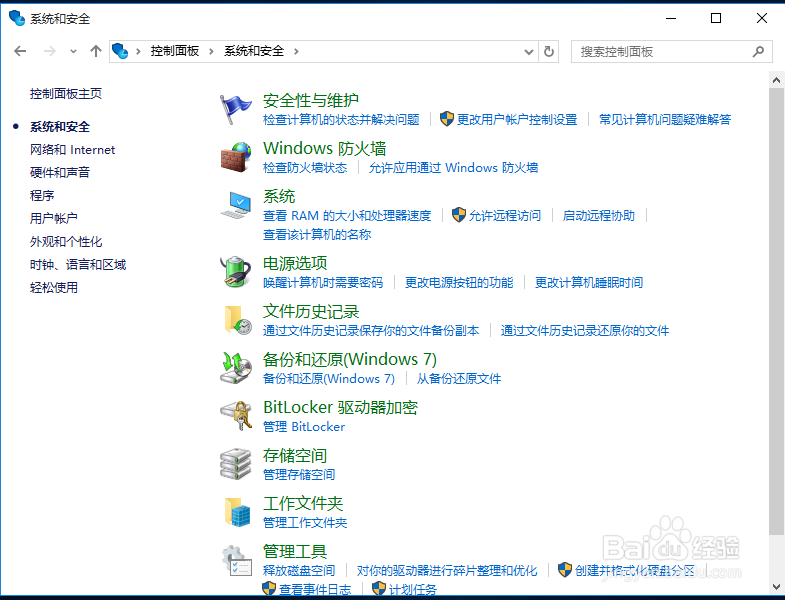Select 控制面板 breadcrumb segment

coord(175,51)
